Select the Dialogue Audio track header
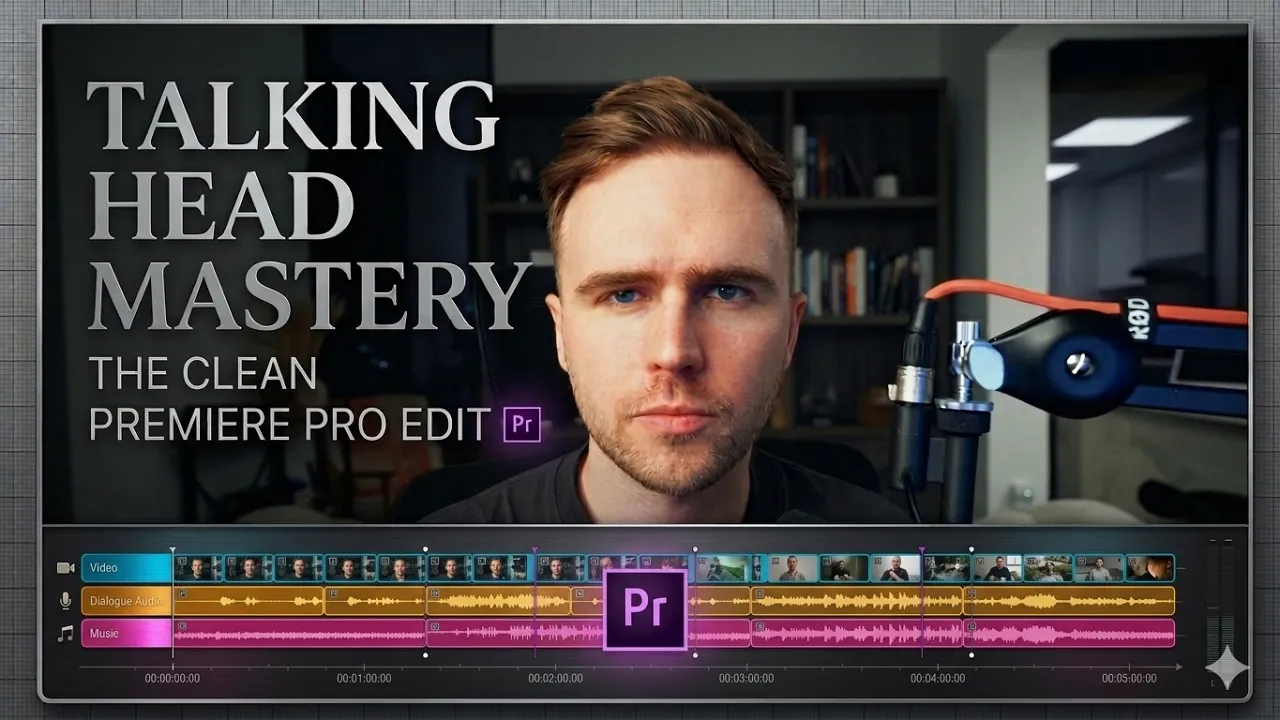The height and width of the screenshot is (720, 1280). [x=126, y=601]
